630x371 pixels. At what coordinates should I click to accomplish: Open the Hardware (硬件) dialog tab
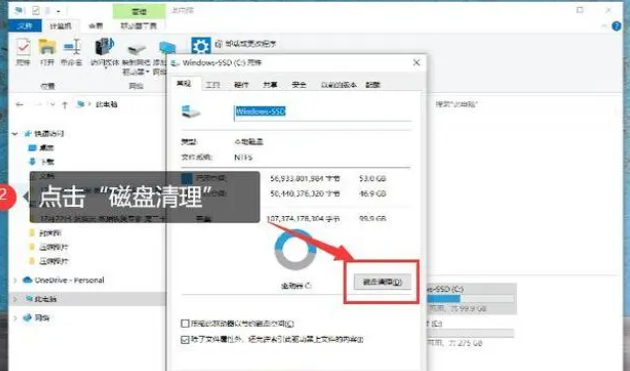(241, 84)
